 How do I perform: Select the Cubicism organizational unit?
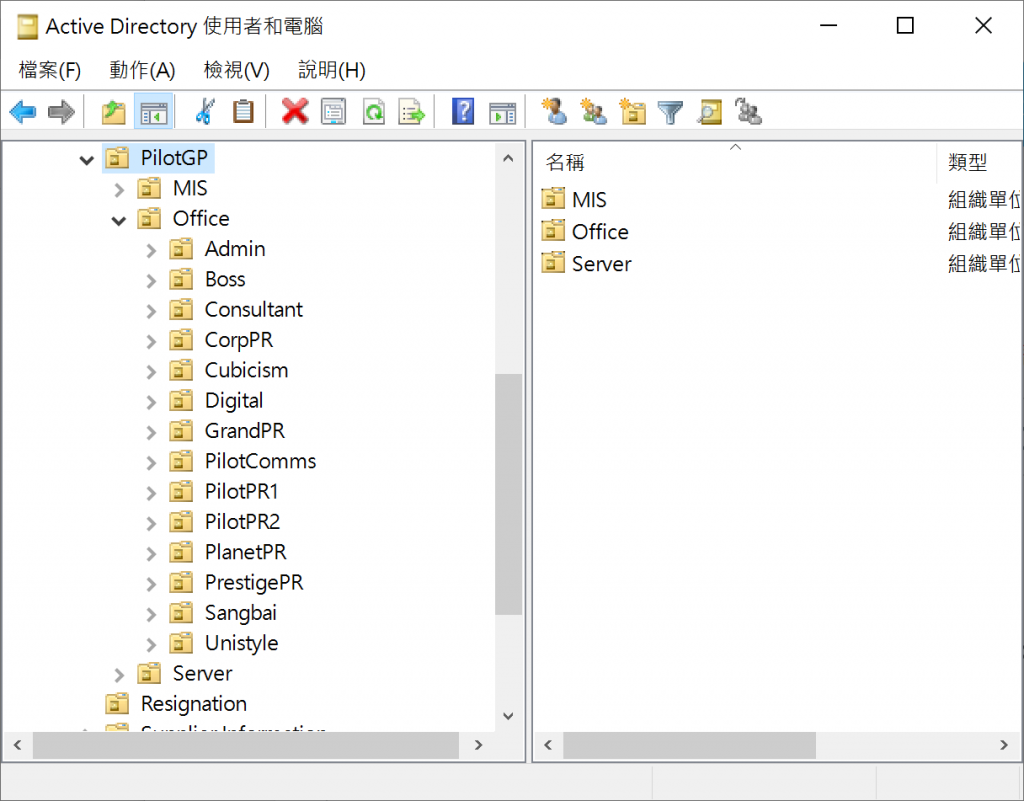coord(246,370)
